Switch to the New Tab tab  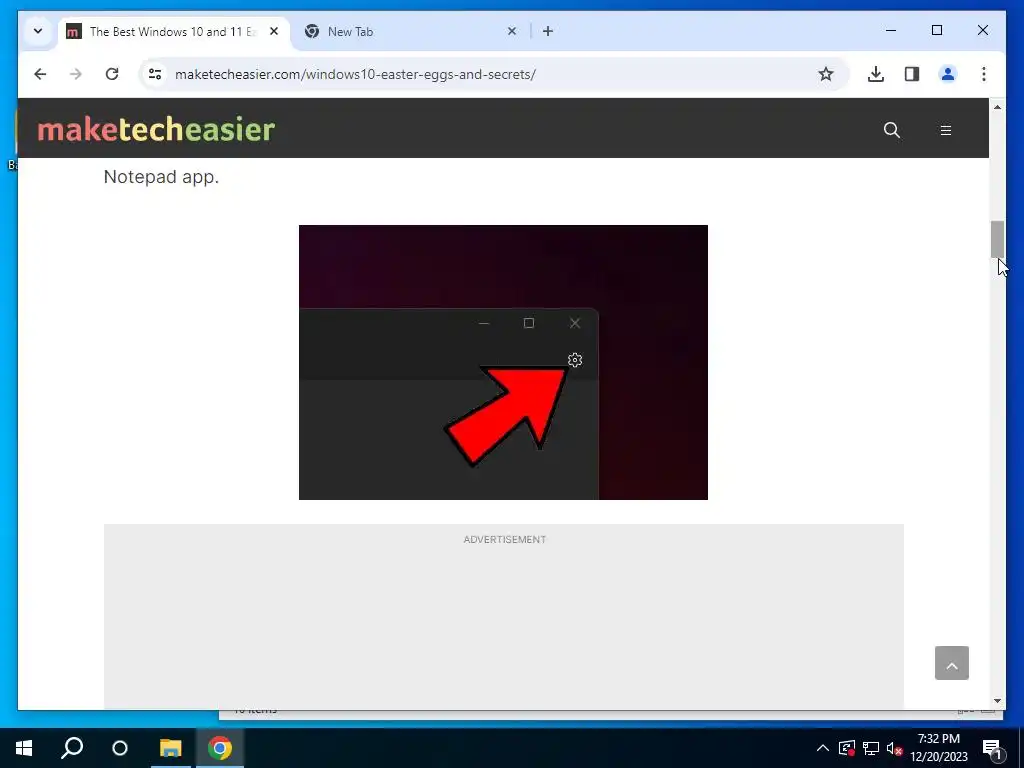click(411, 31)
